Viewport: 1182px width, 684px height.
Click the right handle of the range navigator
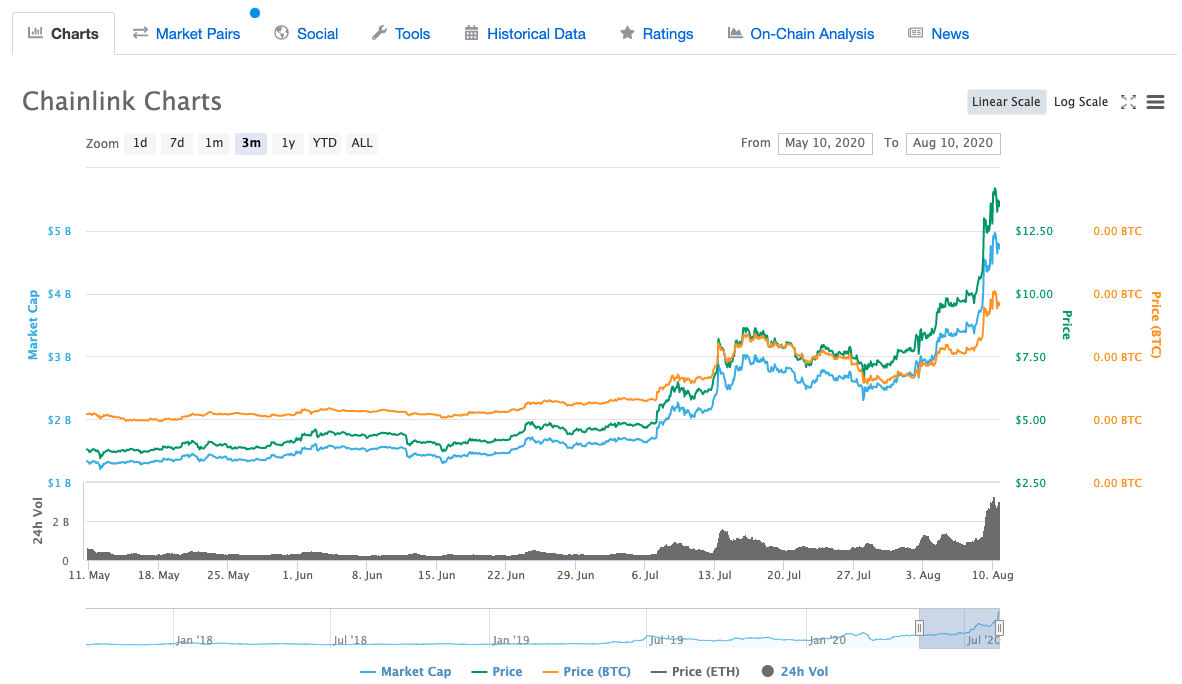[x=999, y=627]
